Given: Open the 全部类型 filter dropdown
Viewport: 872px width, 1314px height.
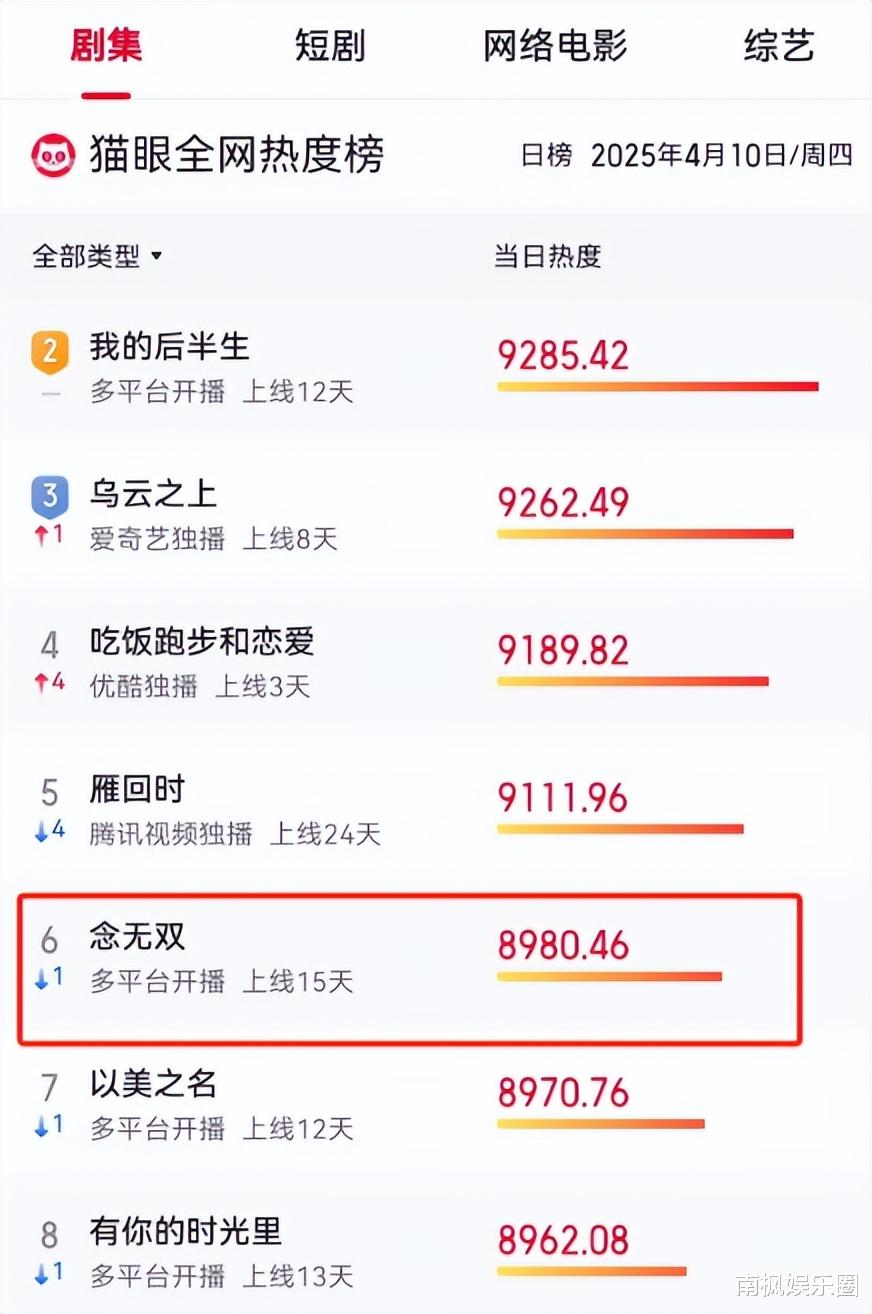Looking at the screenshot, I should 97,256.
